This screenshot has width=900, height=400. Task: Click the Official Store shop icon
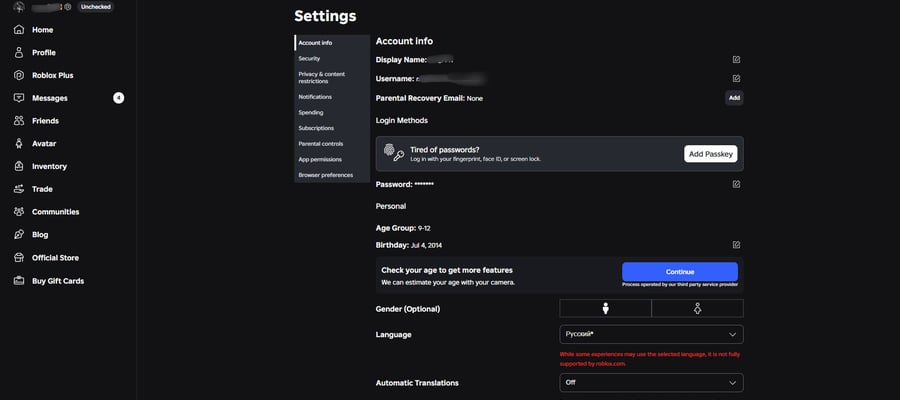(x=19, y=258)
